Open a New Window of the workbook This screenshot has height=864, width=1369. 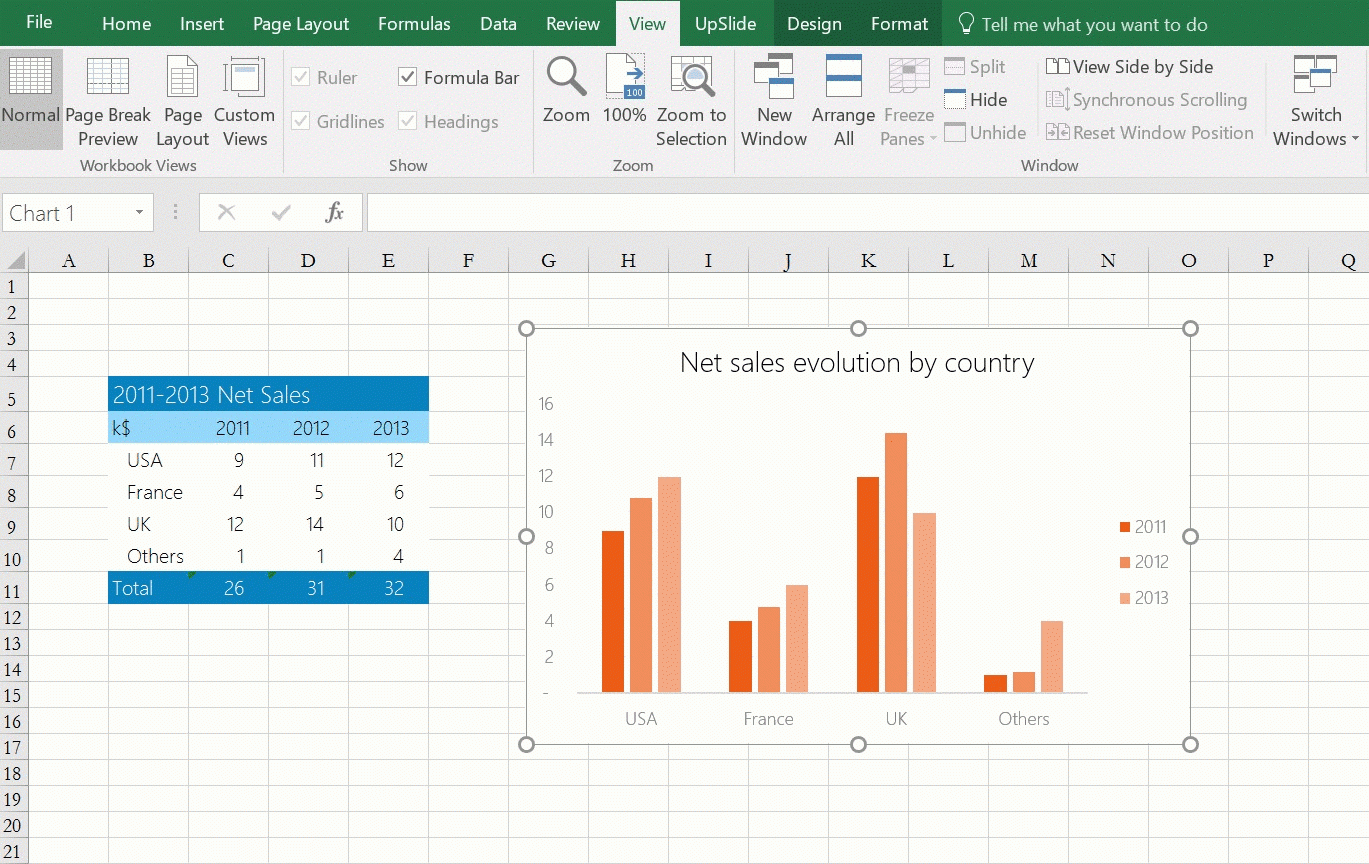click(x=773, y=100)
